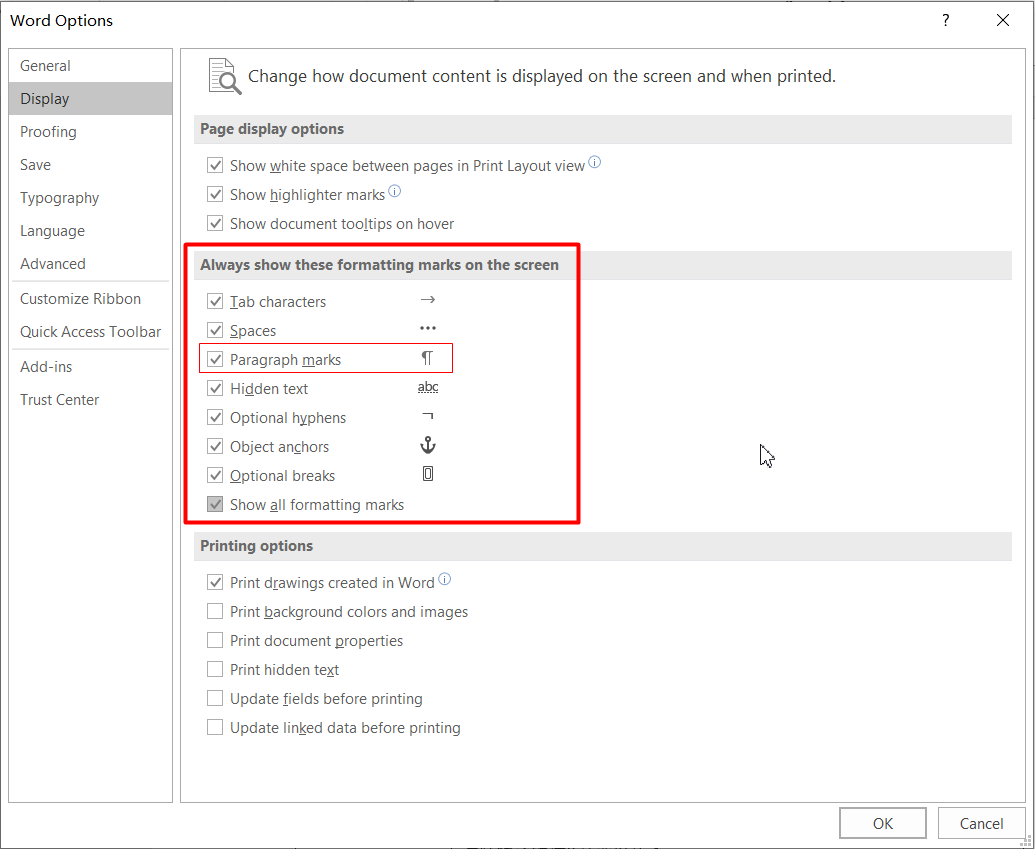Image resolution: width=1035 pixels, height=849 pixels.
Task: Click the anchor symbol for object anchors
Action: click(428, 445)
